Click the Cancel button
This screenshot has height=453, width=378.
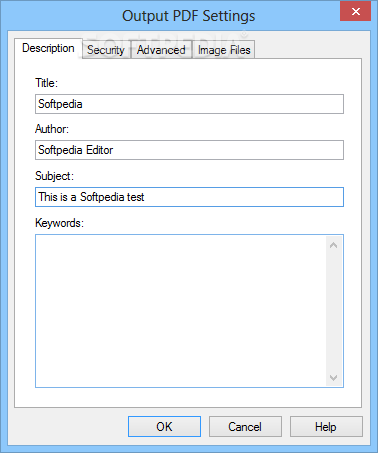pyautogui.click(x=245, y=427)
